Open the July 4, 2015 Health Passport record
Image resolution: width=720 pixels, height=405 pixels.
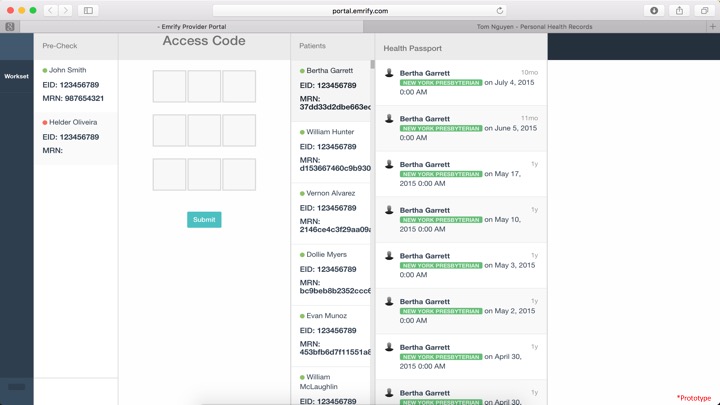pos(461,83)
